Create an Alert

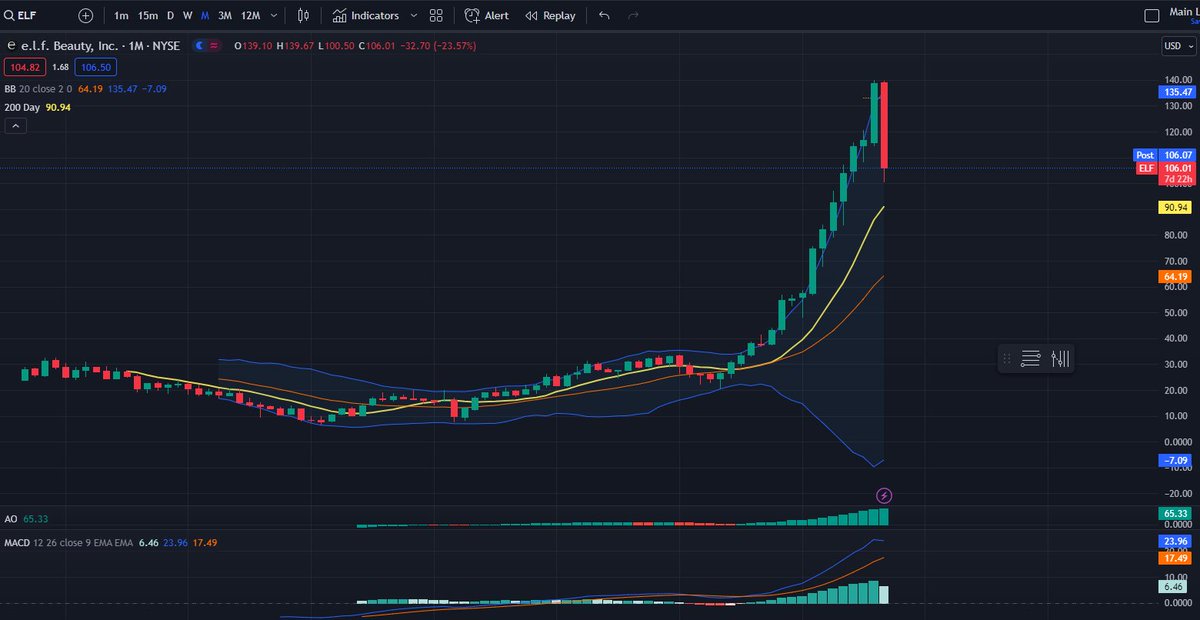(487, 15)
